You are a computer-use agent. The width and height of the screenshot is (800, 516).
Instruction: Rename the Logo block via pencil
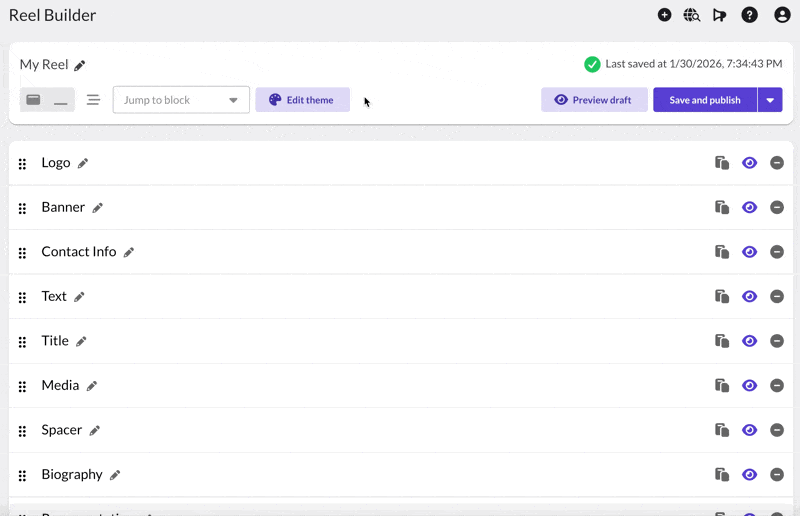[x=83, y=163]
